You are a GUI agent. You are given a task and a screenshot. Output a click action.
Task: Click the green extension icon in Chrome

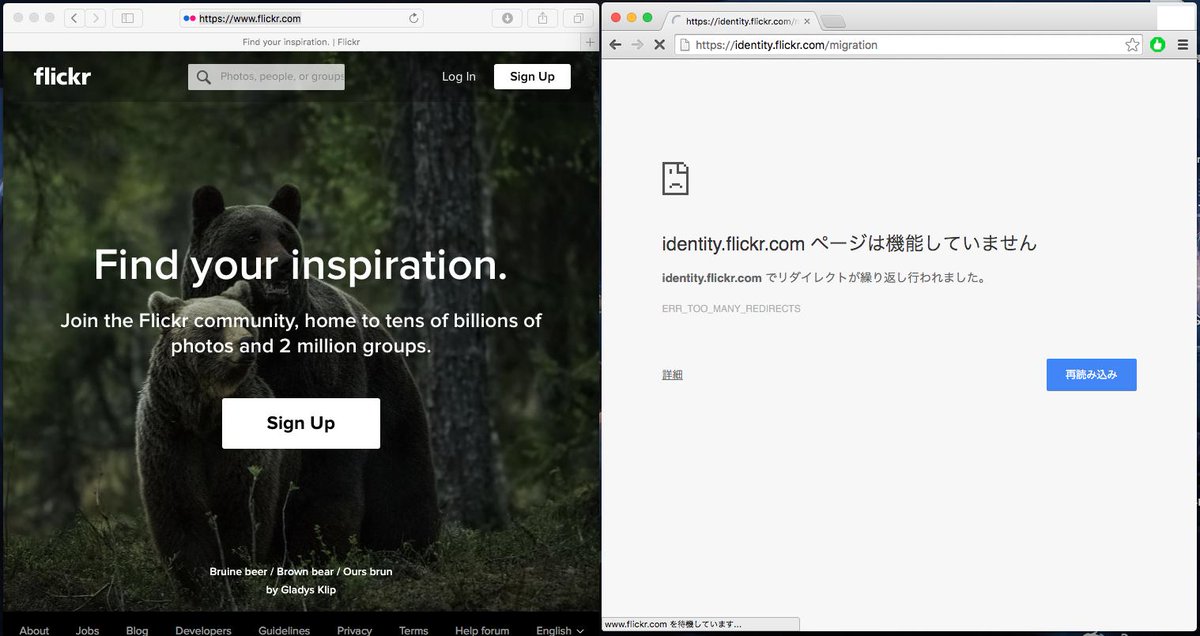click(1158, 45)
